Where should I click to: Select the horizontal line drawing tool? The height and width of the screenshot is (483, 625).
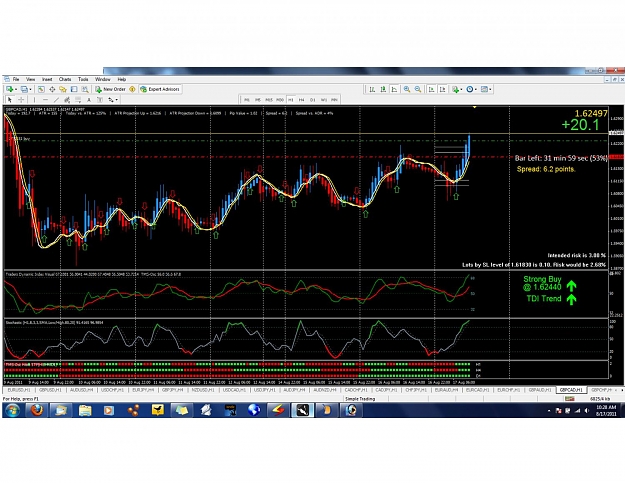(45, 100)
